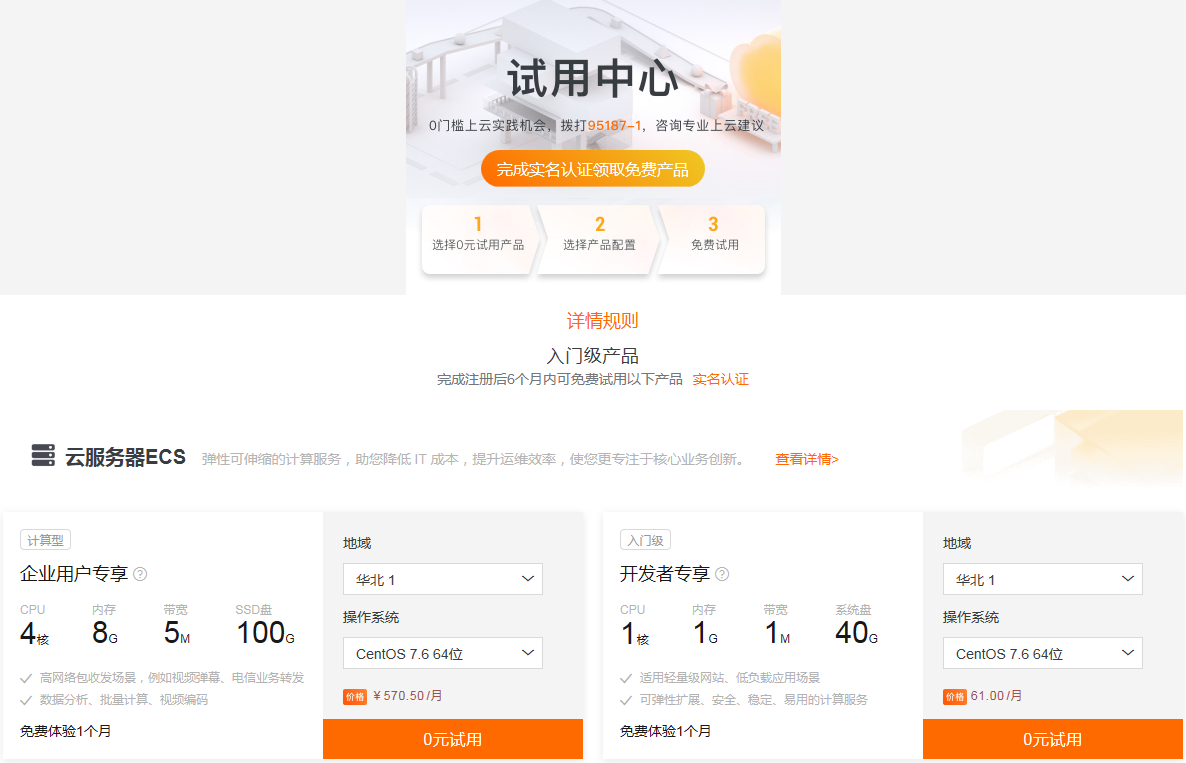This screenshot has width=1186, height=763.
Task: Click the 入门级产品 heading
Action: (593, 355)
